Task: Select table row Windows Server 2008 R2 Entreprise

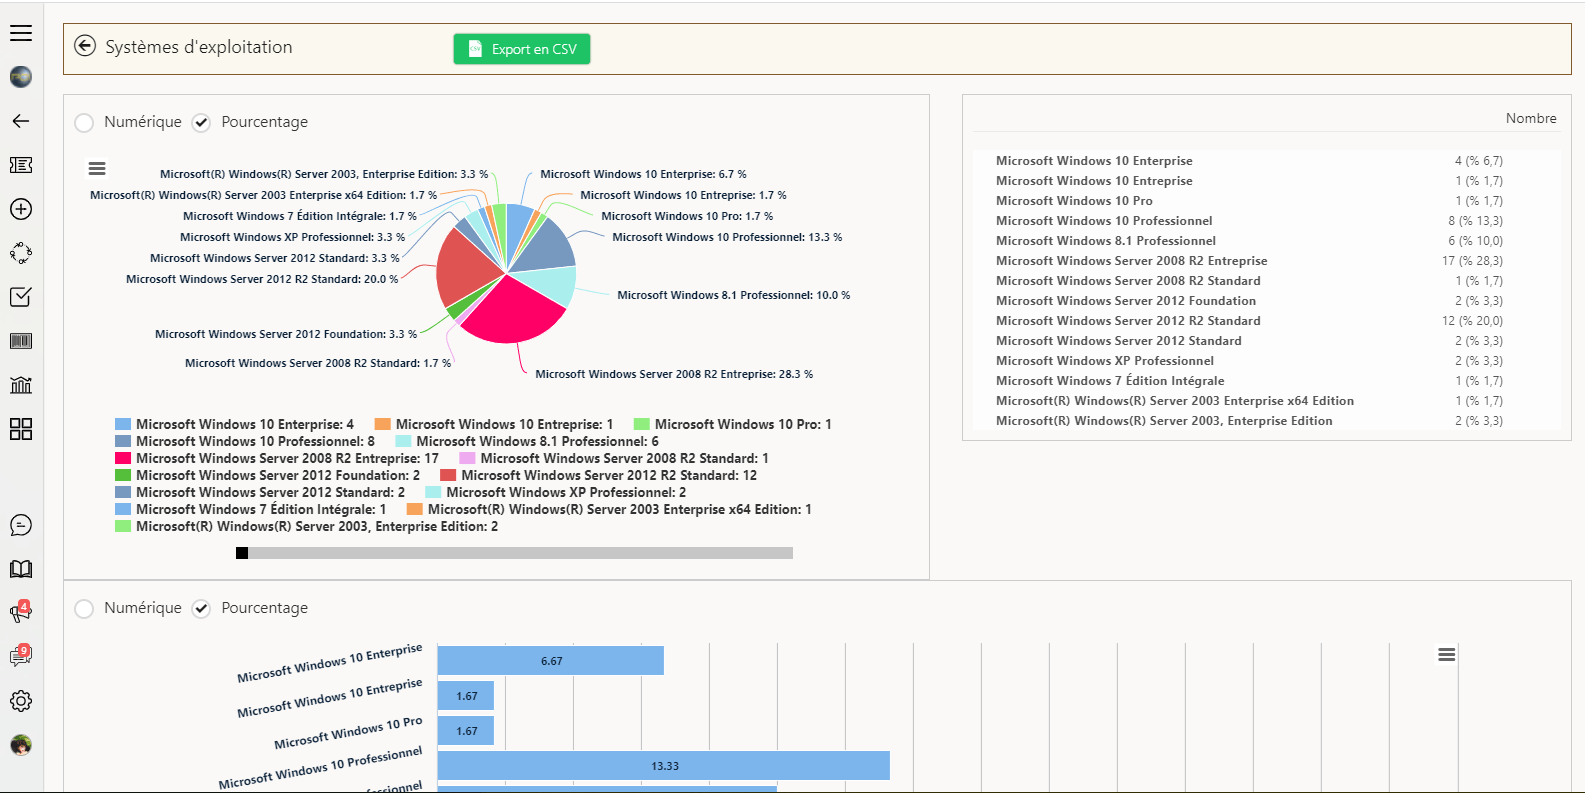Action: click(1266, 260)
